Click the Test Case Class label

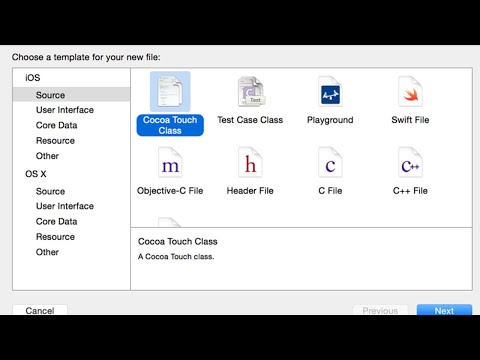click(x=250, y=120)
